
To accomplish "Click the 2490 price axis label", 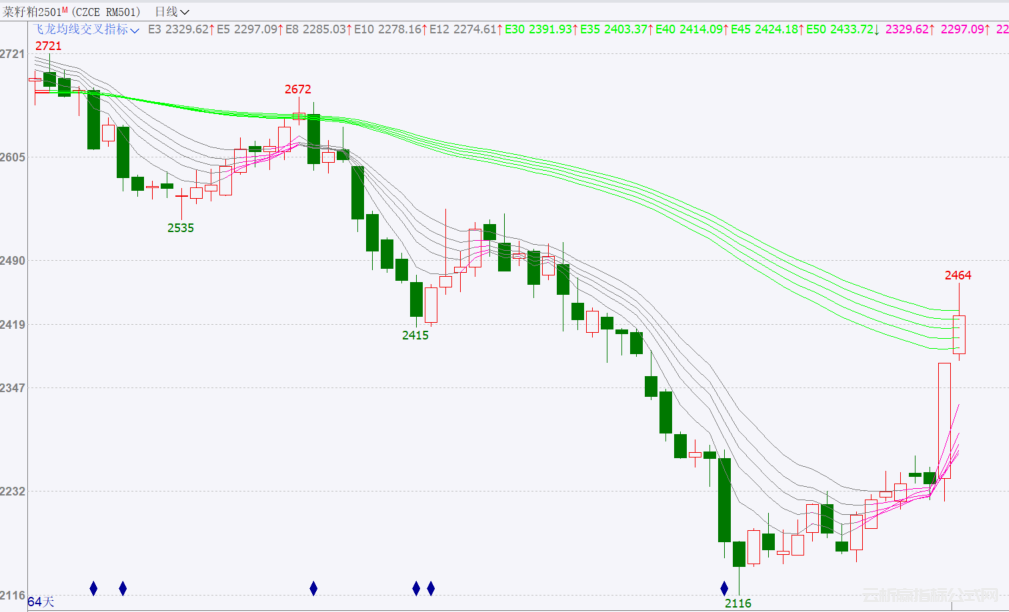I will (13, 261).
